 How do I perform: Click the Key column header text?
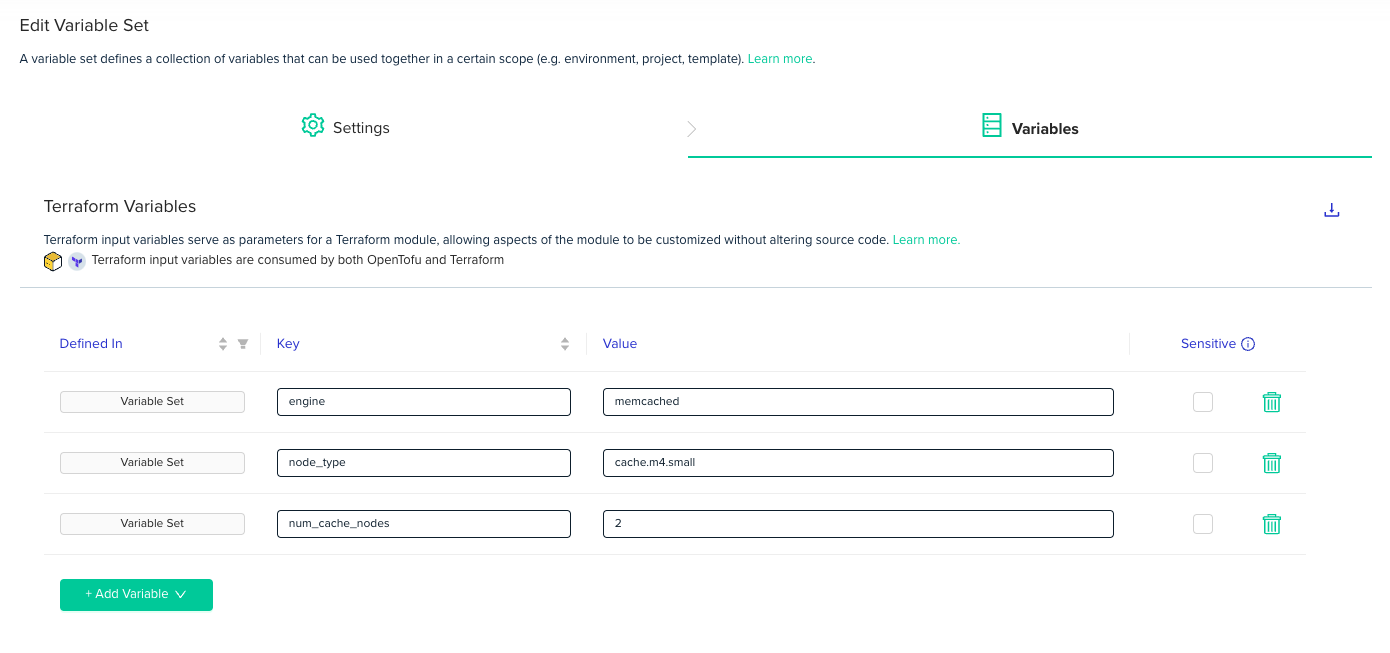click(288, 344)
